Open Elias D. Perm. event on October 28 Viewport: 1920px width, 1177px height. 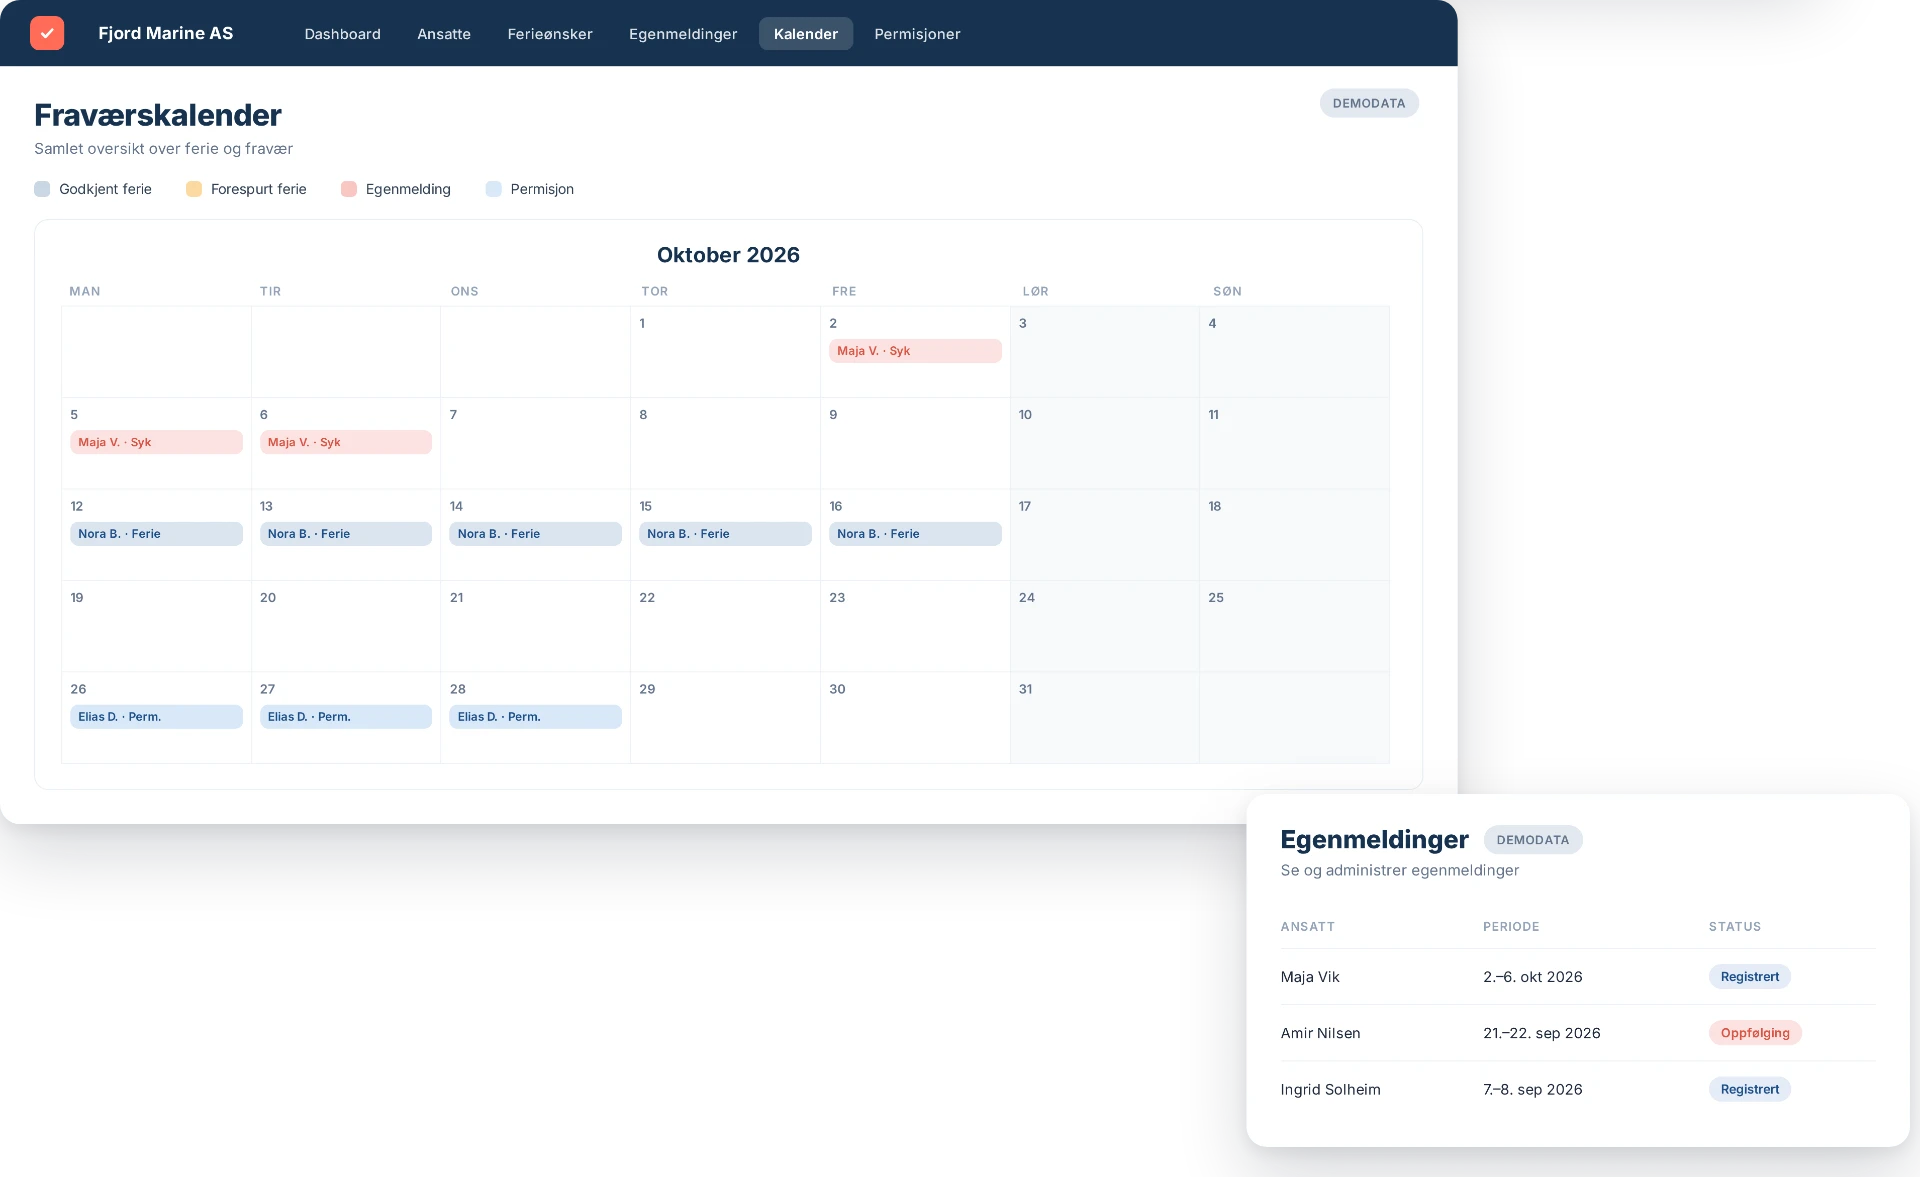point(535,717)
